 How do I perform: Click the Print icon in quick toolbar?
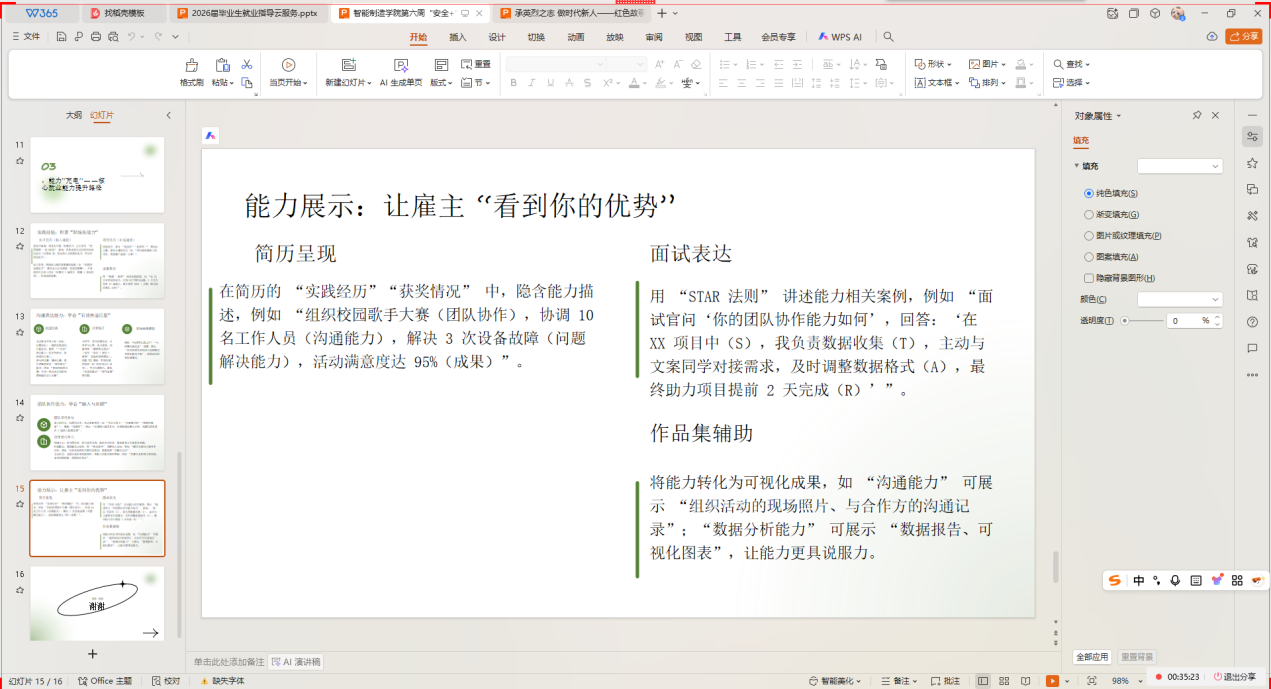pyautogui.click(x=96, y=37)
